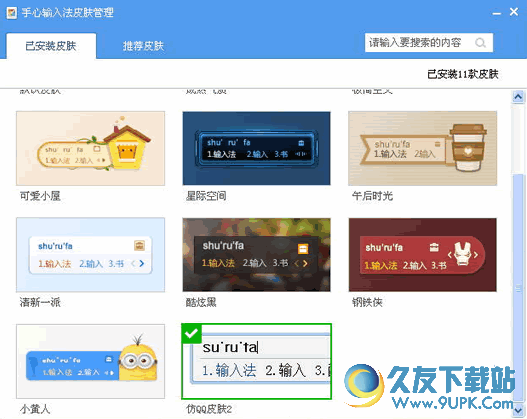Image resolution: width=527 pixels, height=419 pixels.
Task: Select the 仿QQ皮肤2 skin thumbnail
Action: pos(256,361)
